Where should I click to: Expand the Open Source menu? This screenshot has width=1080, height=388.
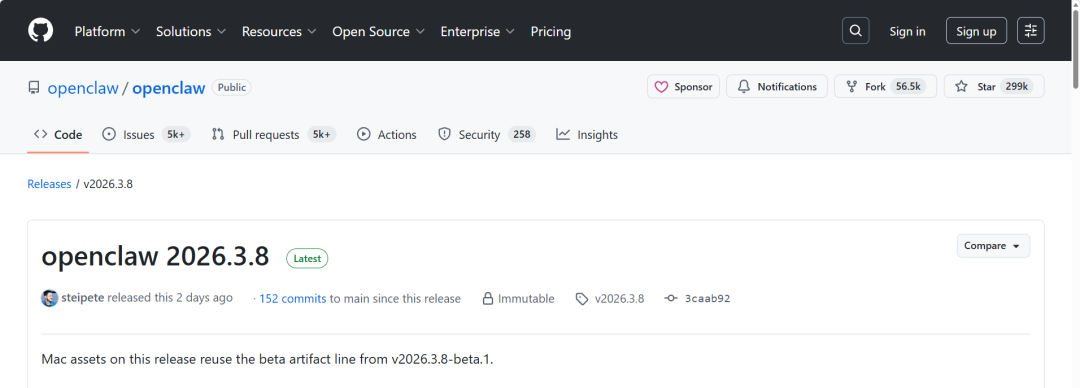pyautogui.click(x=379, y=31)
